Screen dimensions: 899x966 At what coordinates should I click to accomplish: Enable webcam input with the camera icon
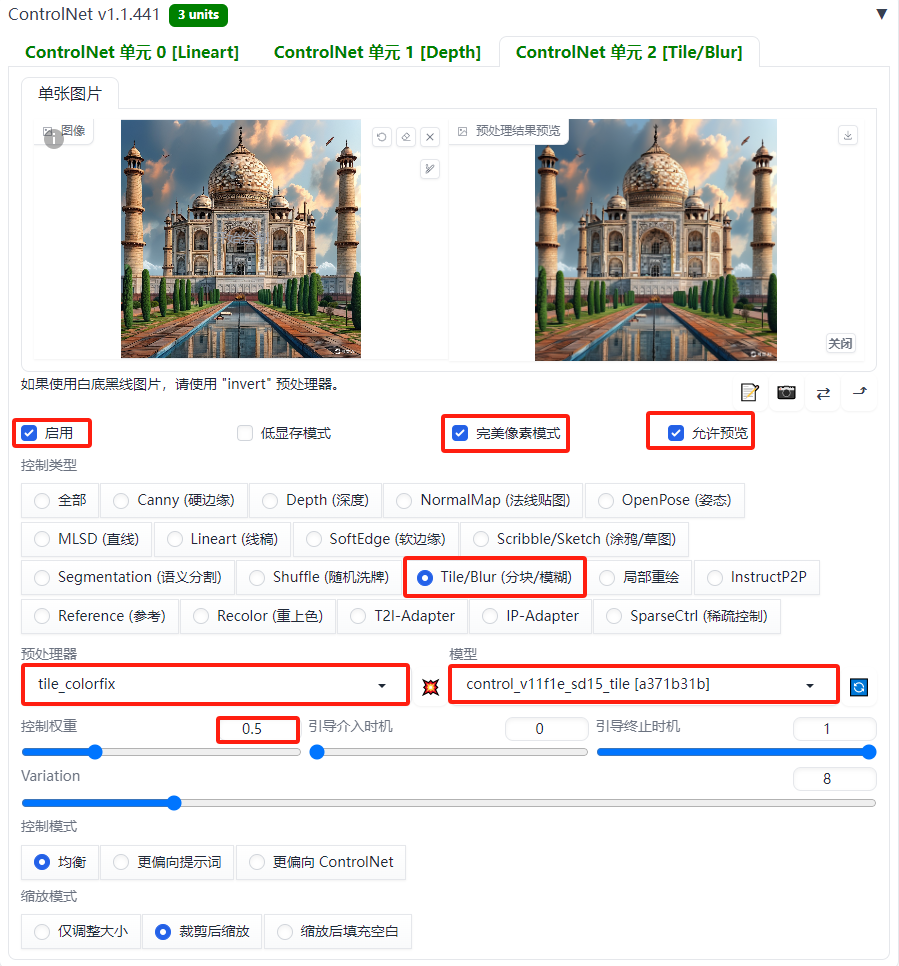(786, 393)
